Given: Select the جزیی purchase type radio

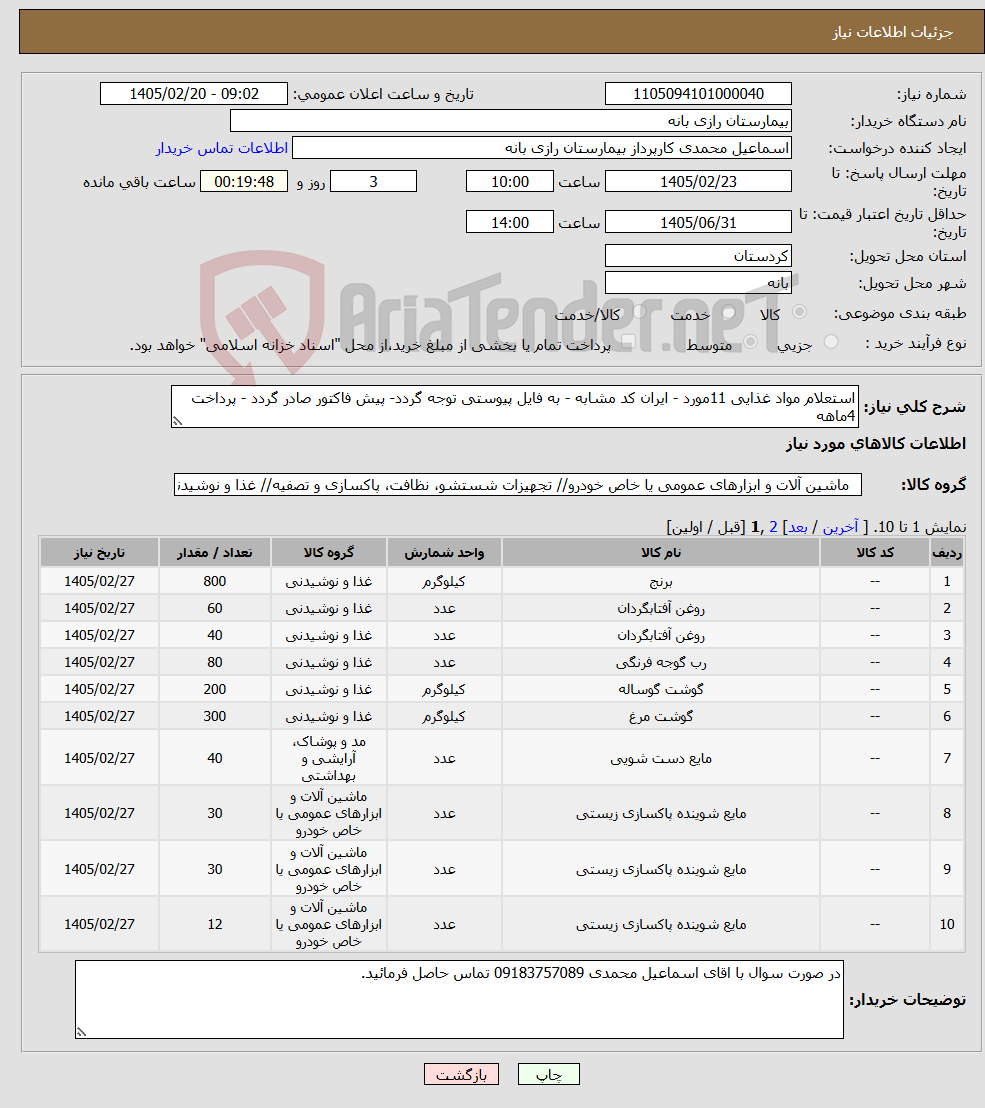Looking at the screenshot, I should point(831,342).
